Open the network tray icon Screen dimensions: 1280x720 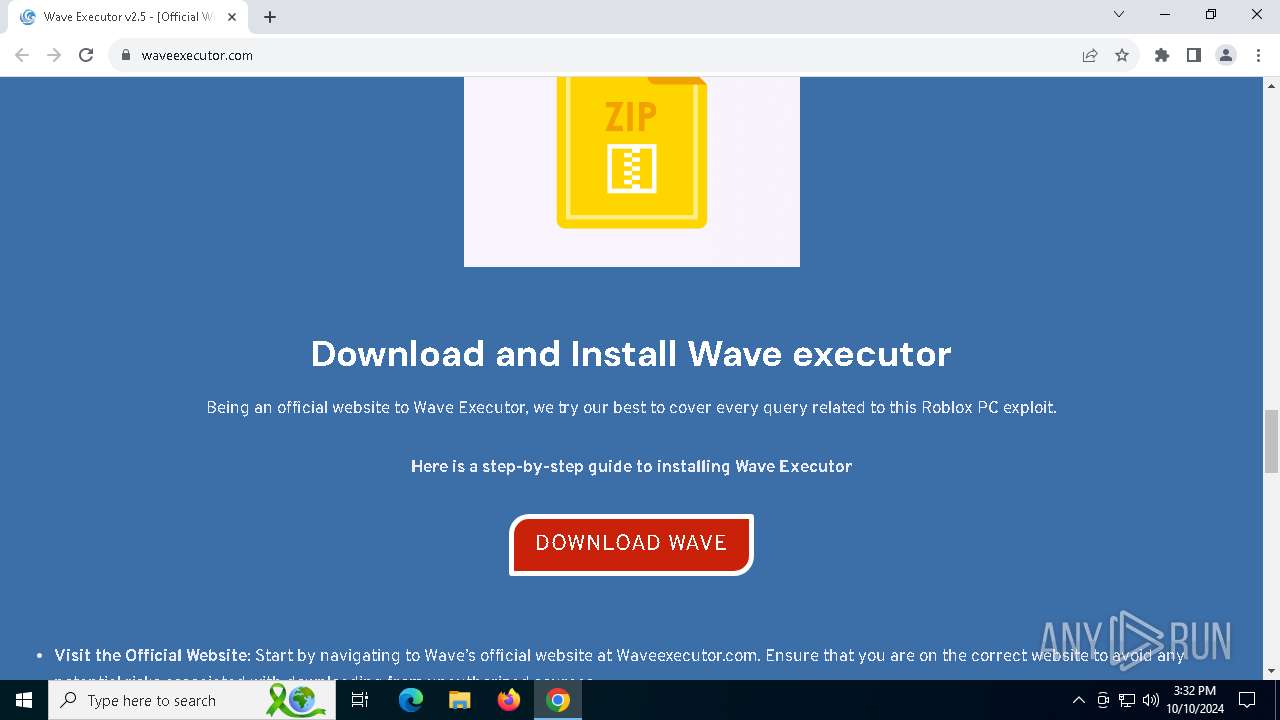(x=1127, y=700)
